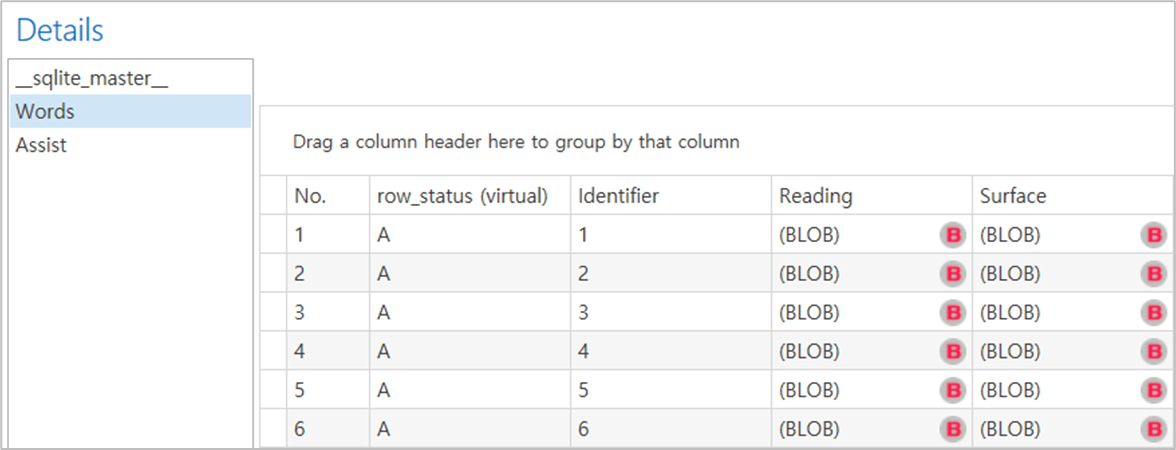
Task: Open the Assist table
Action: tap(41, 145)
